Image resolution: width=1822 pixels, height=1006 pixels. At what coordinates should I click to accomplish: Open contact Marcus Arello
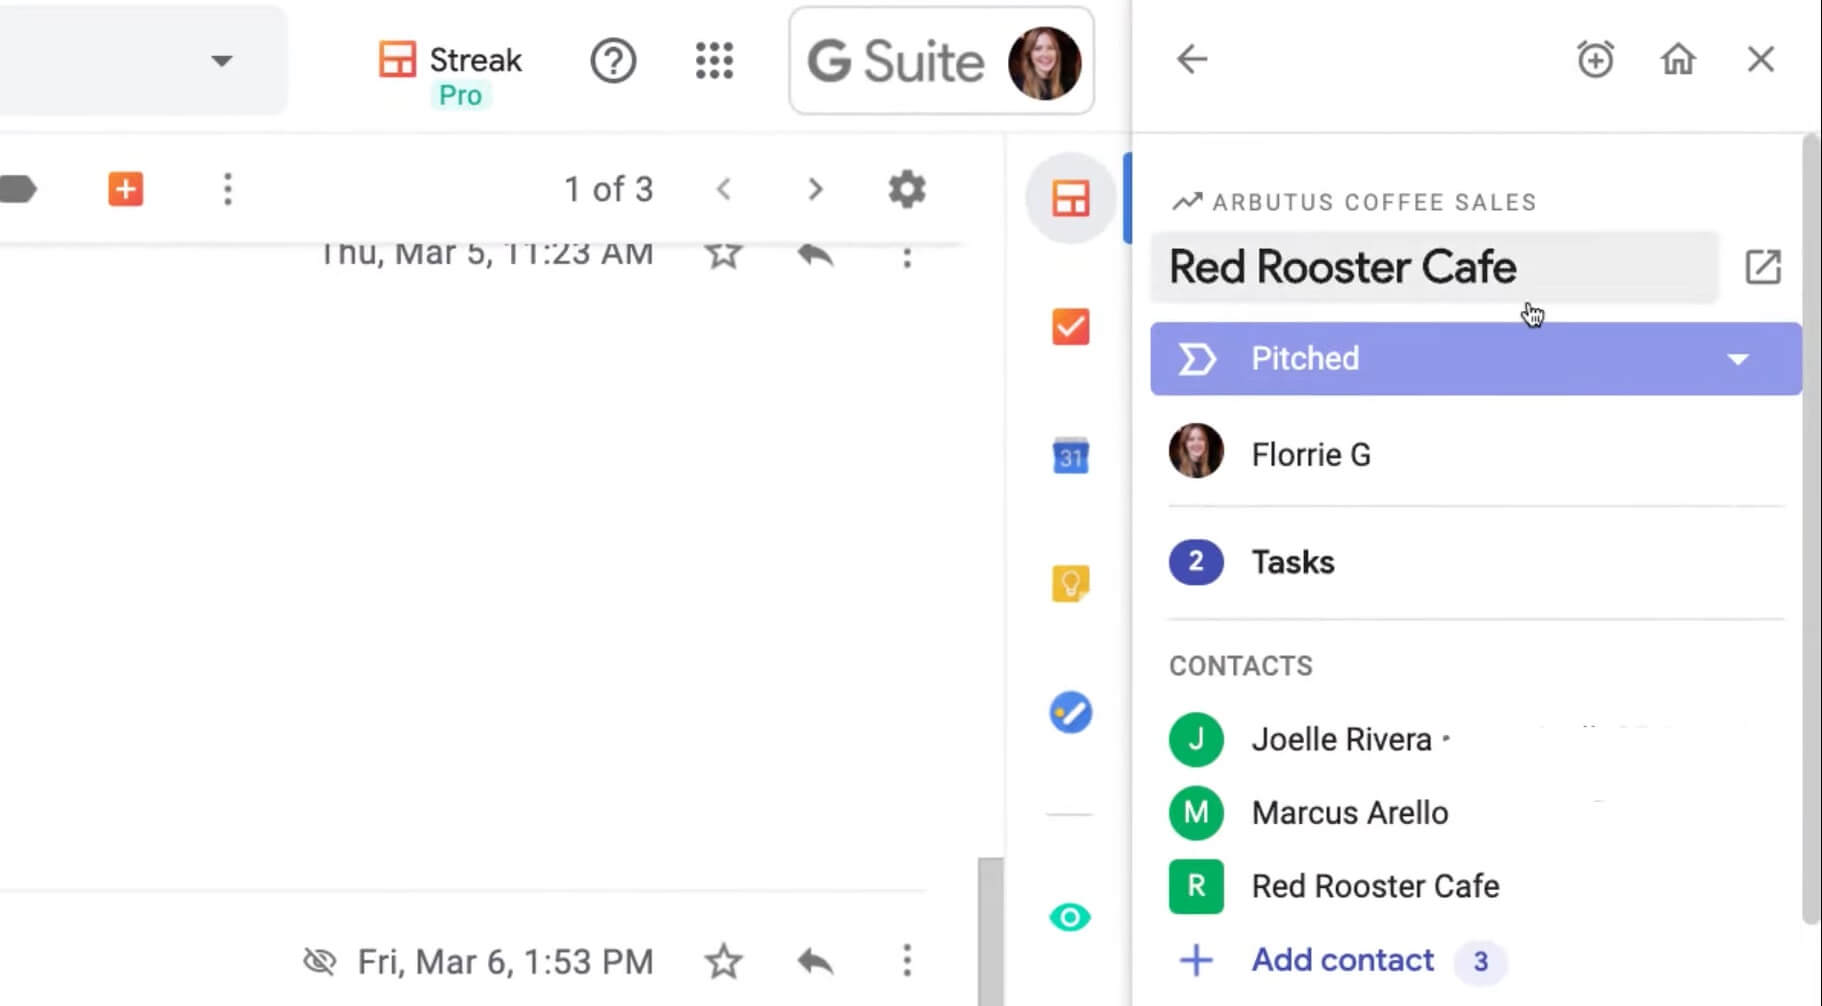click(x=1349, y=813)
